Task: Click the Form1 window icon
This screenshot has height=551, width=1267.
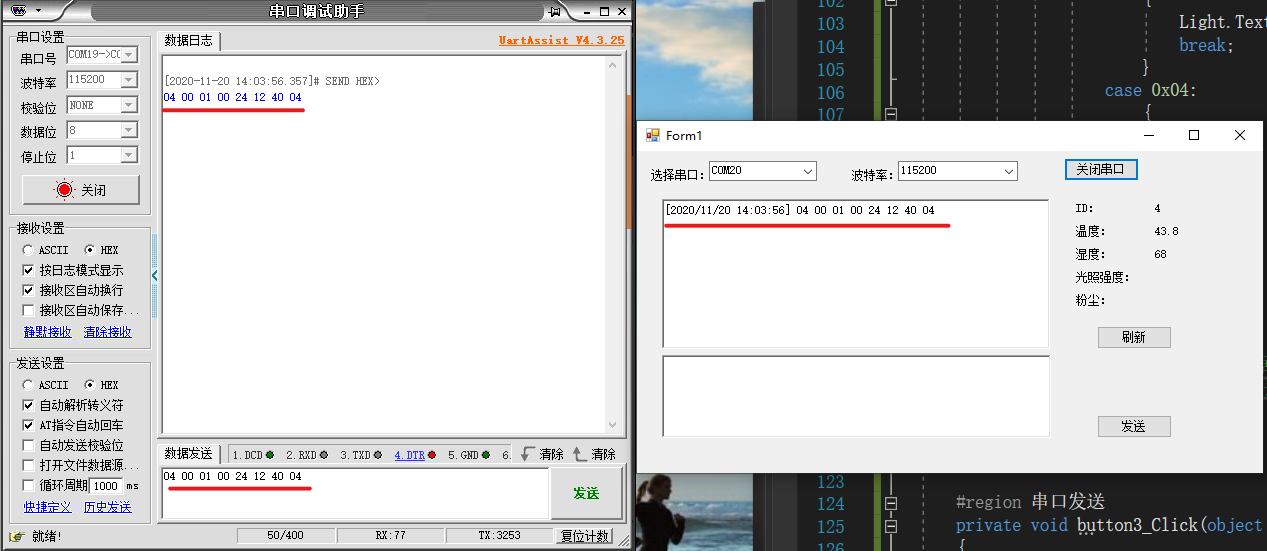Action: tap(652, 135)
